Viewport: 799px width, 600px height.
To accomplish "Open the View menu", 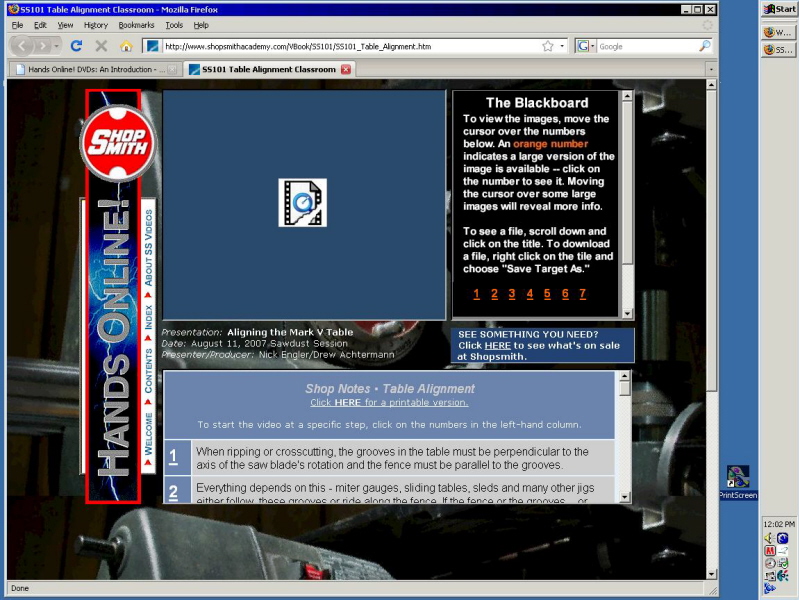I will coord(65,25).
